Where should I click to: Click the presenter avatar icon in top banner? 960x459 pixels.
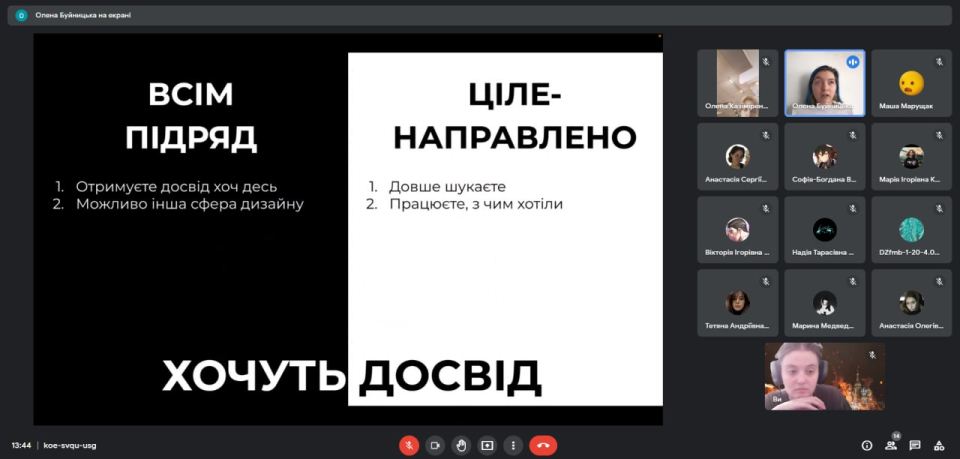21,15
